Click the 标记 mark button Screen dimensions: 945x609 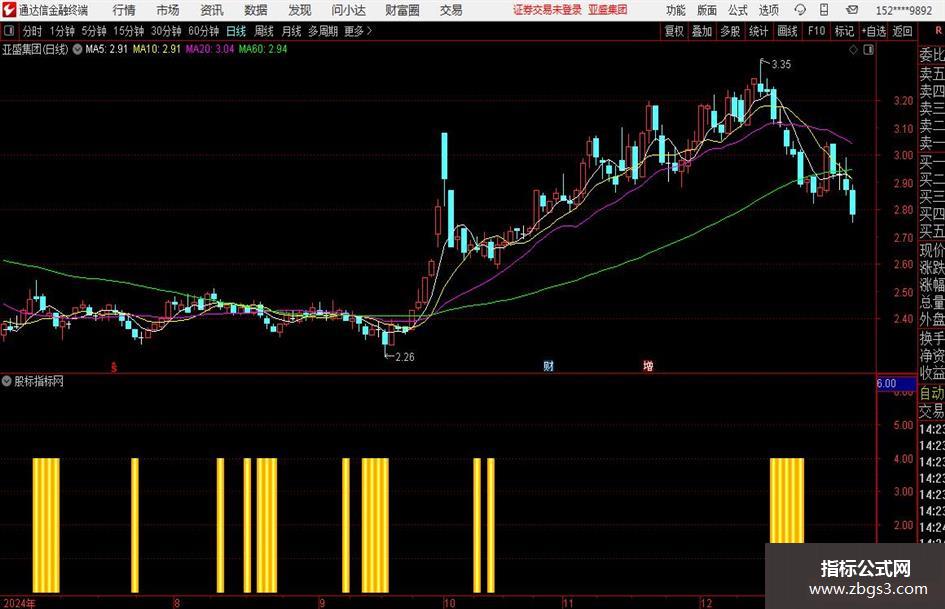pos(844,31)
